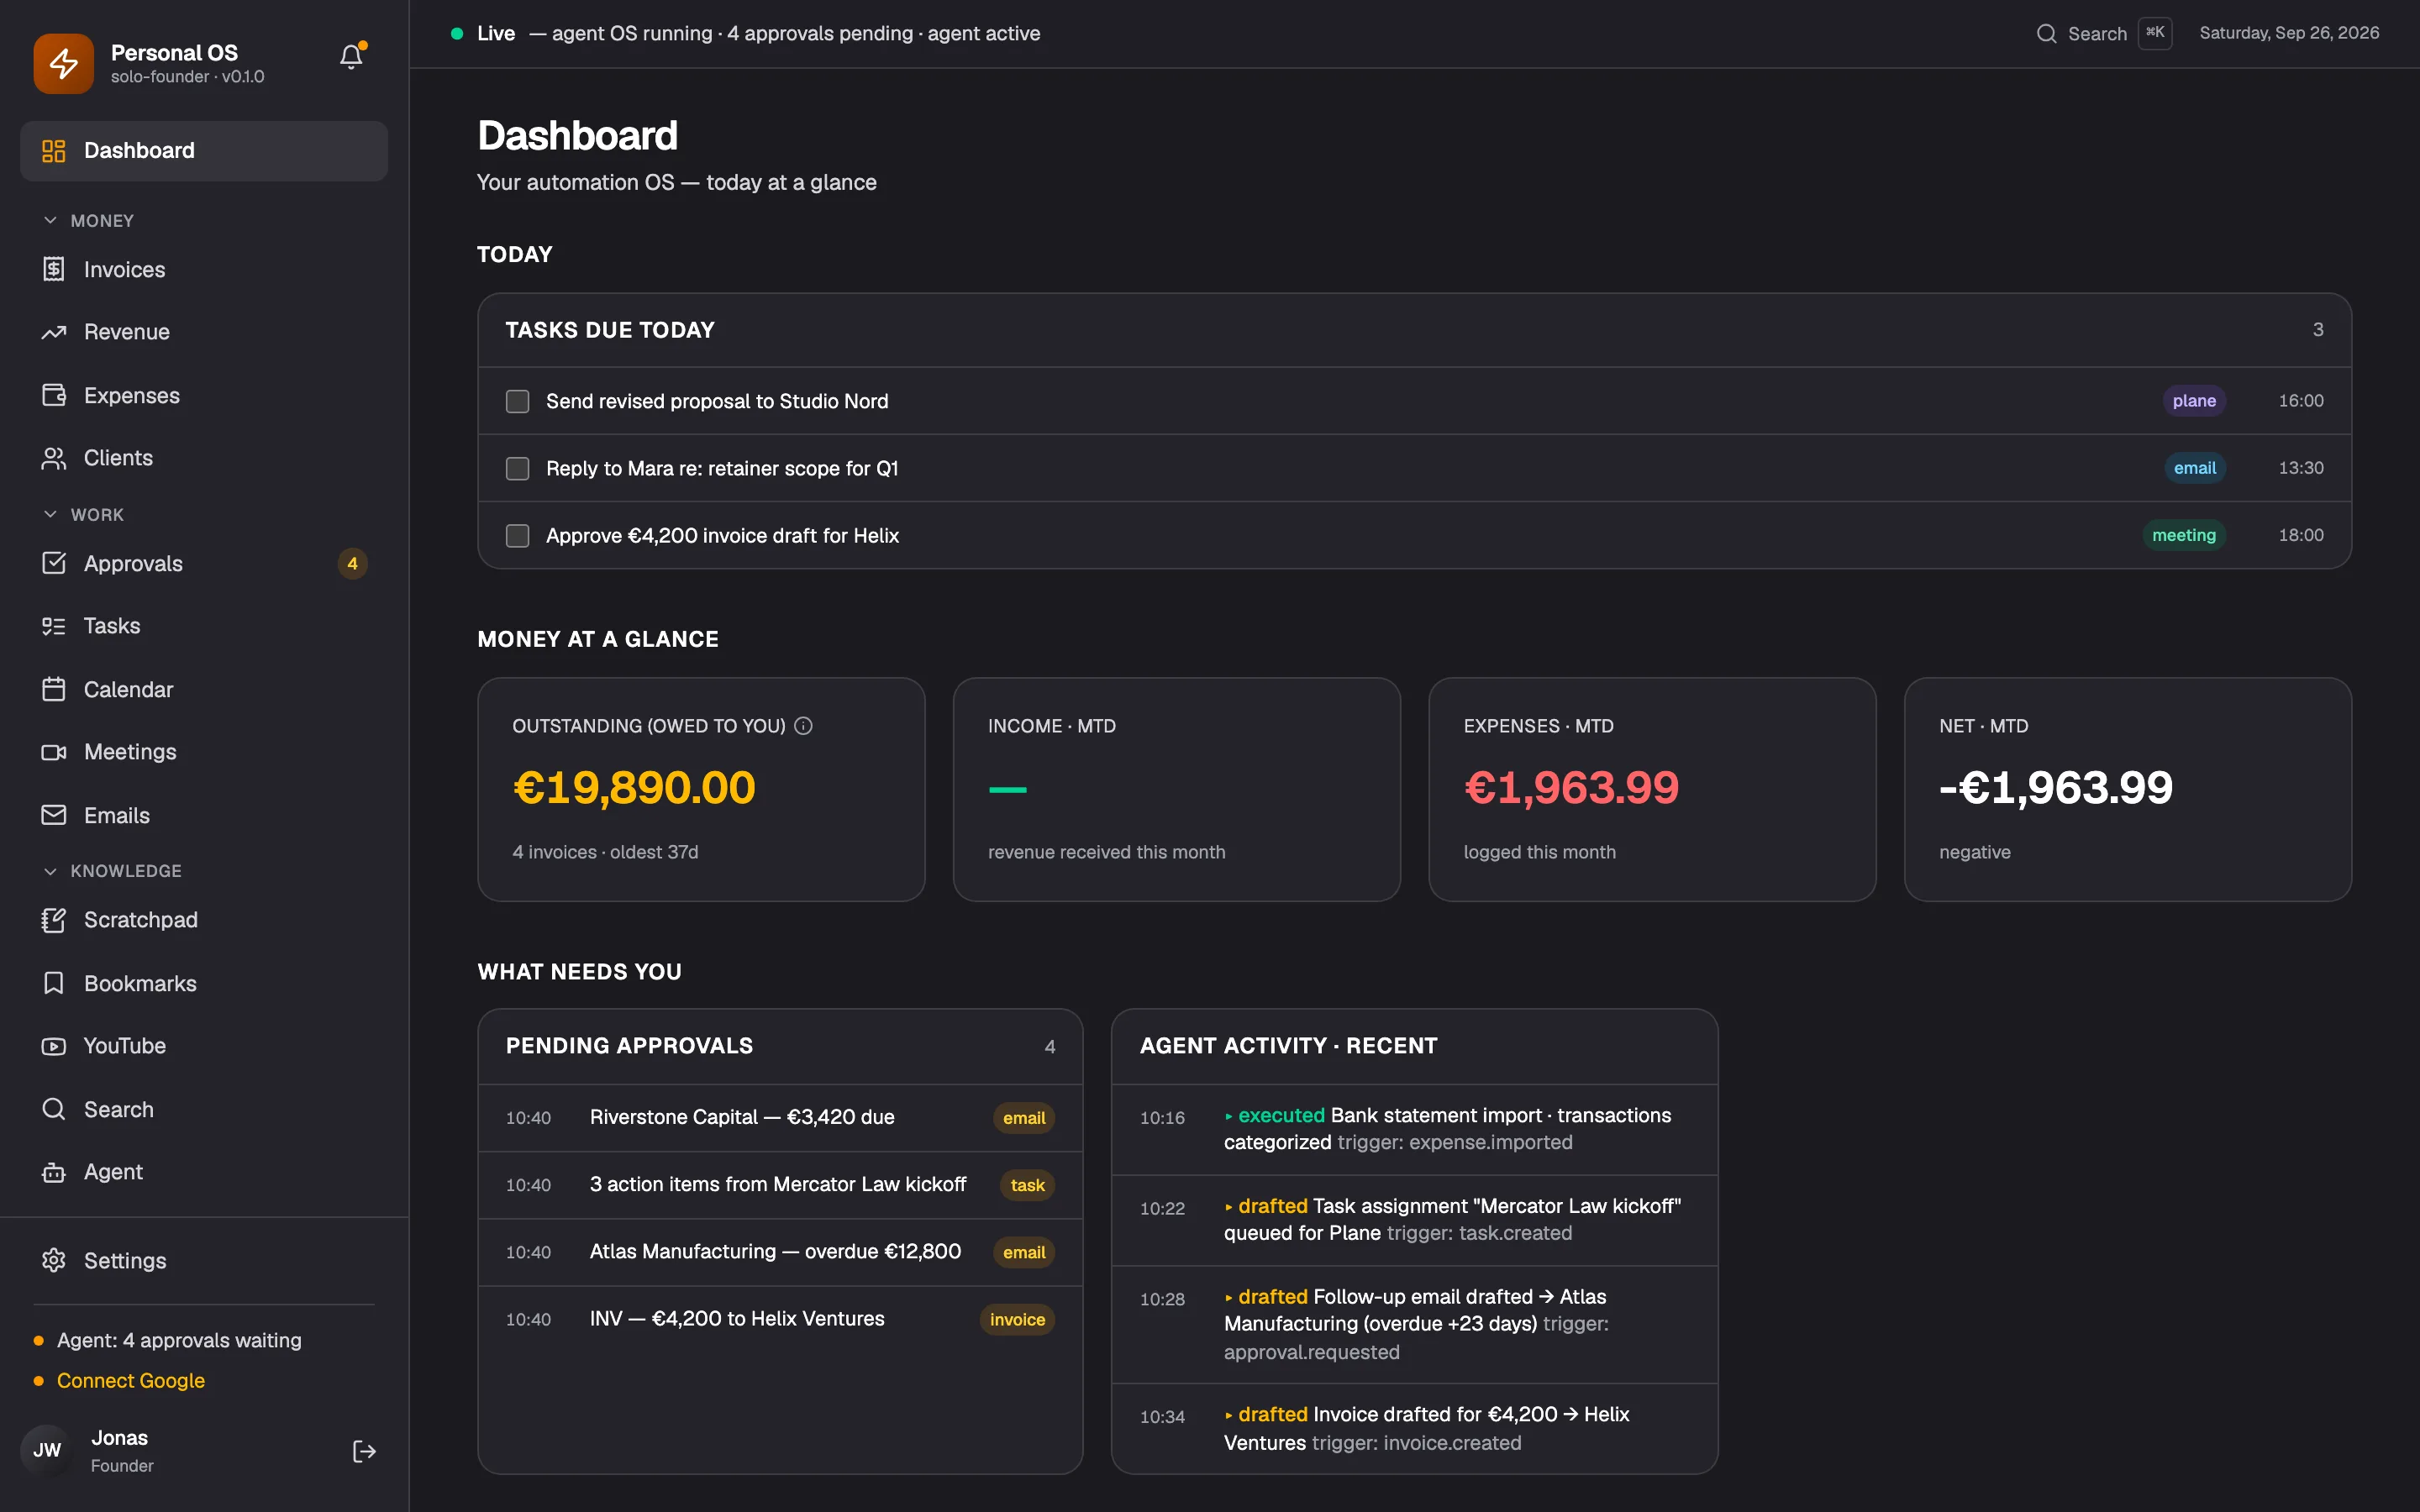The height and width of the screenshot is (1512, 2420).
Task: Click the YouTube play icon
Action: tap(54, 1046)
